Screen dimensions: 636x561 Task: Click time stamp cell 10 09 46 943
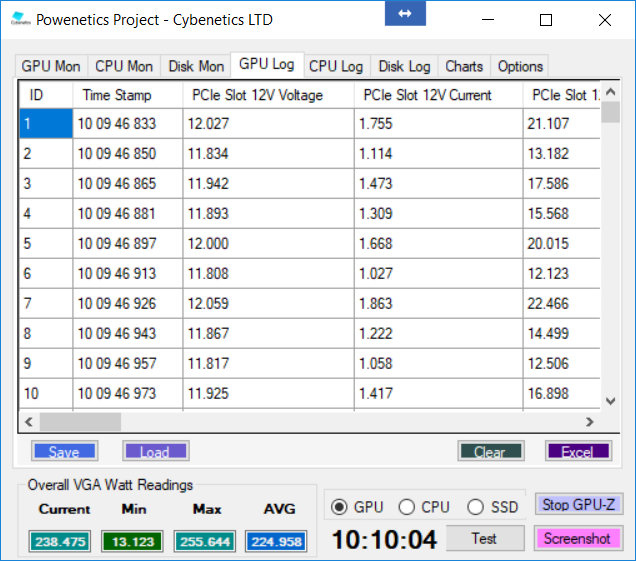coord(128,333)
